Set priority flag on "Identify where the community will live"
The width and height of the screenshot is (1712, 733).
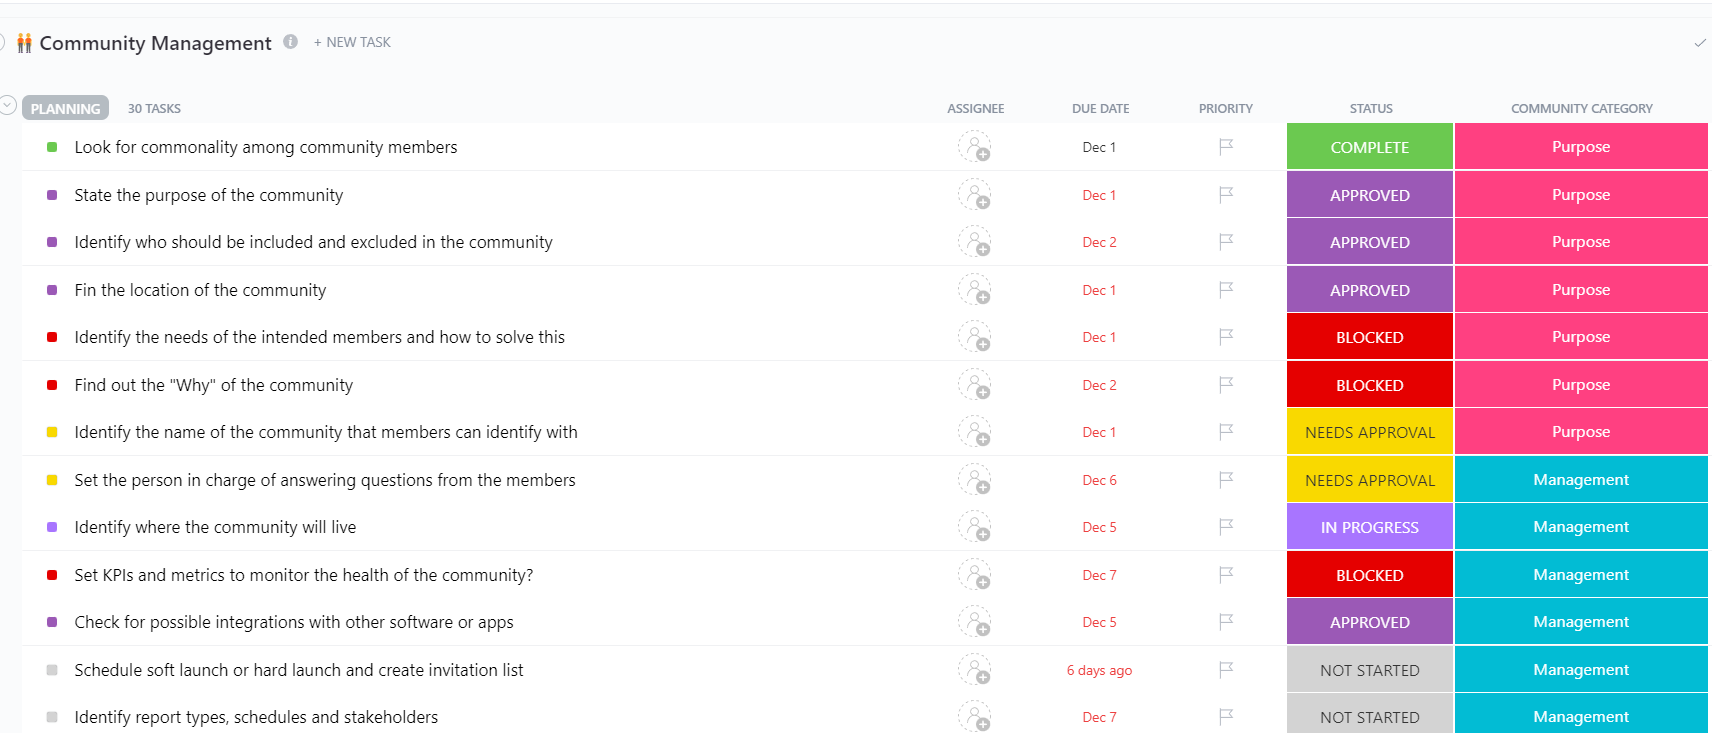tap(1226, 527)
